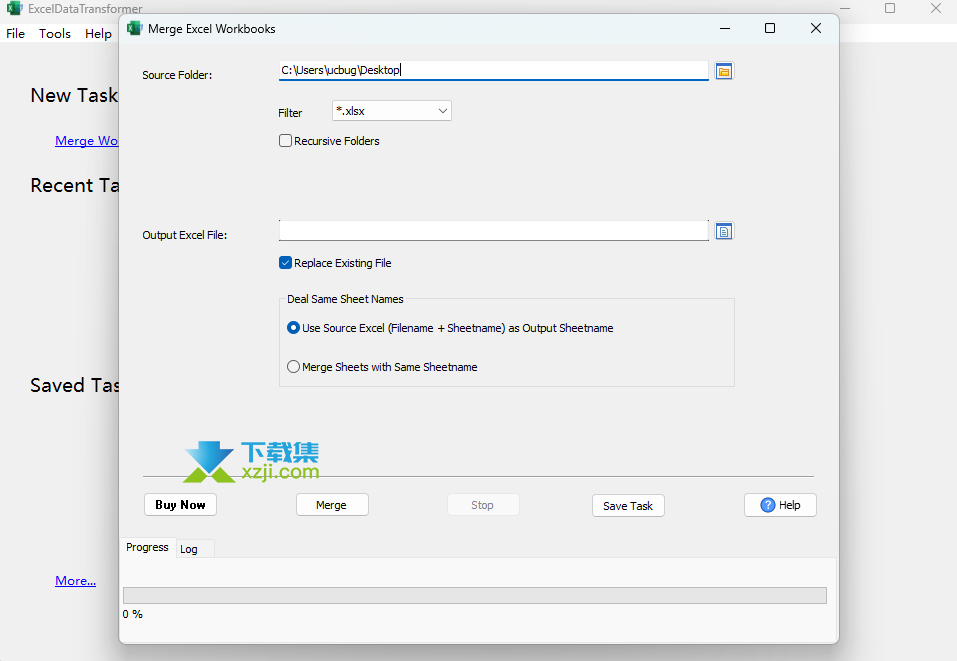This screenshot has width=957, height=661.
Task: Maximize the Merge Excel Workbooks dialog
Action: [769, 28]
